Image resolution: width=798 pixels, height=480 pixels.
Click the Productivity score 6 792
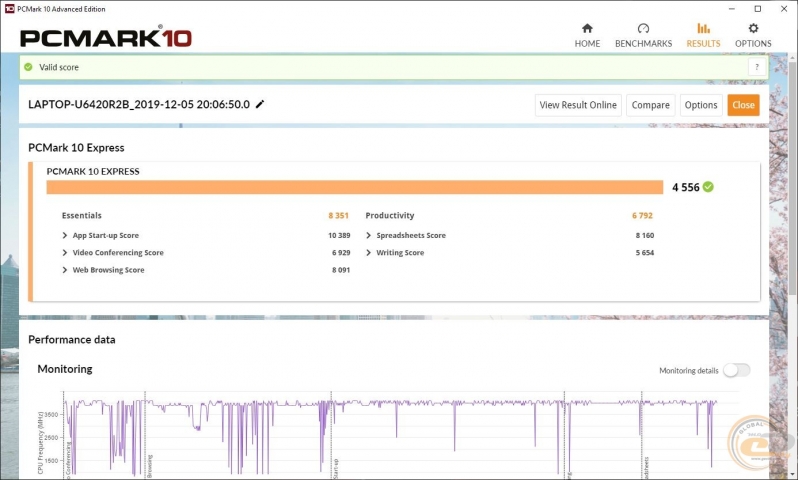pyautogui.click(x=642, y=215)
